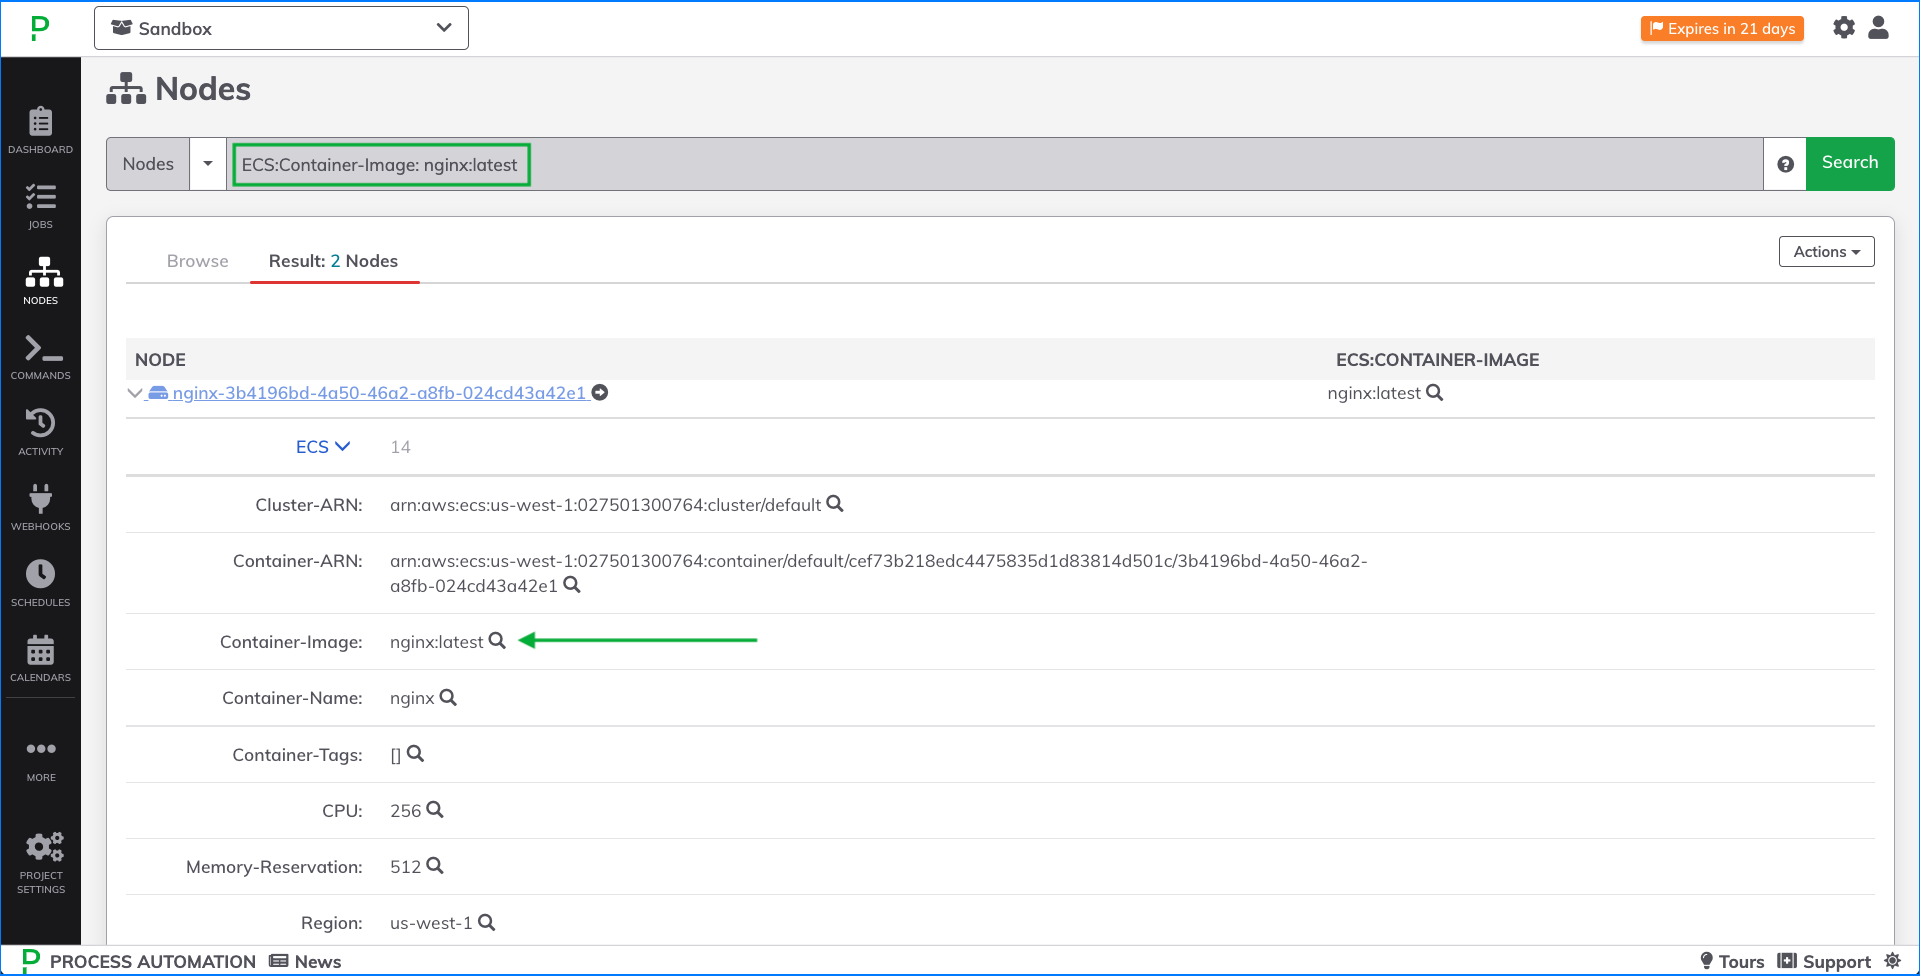The image size is (1920, 976).
Task: Collapse the ECS attribute group
Action: (x=322, y=447)
